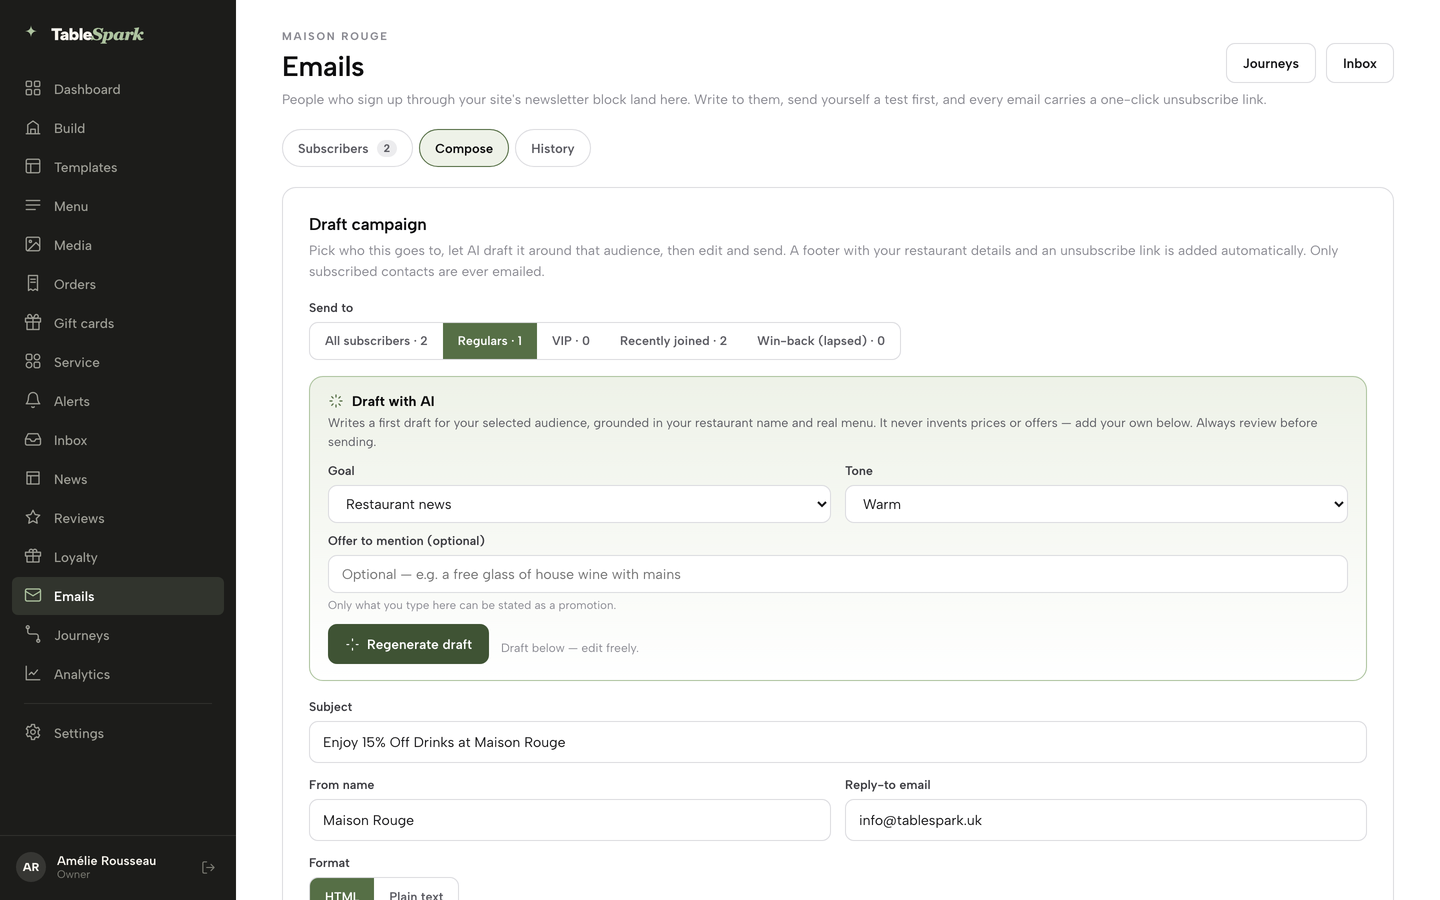Click the Loyalty gift icon
The height and width of the screenshot is (900, 1440).
33,557
